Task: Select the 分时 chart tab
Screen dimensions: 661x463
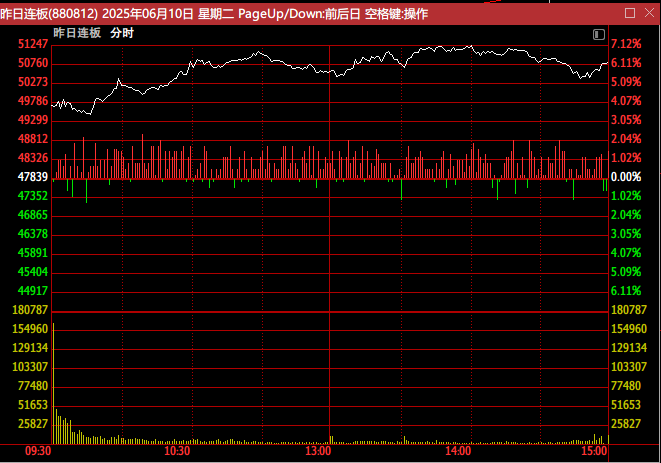Action: point(122,33)
